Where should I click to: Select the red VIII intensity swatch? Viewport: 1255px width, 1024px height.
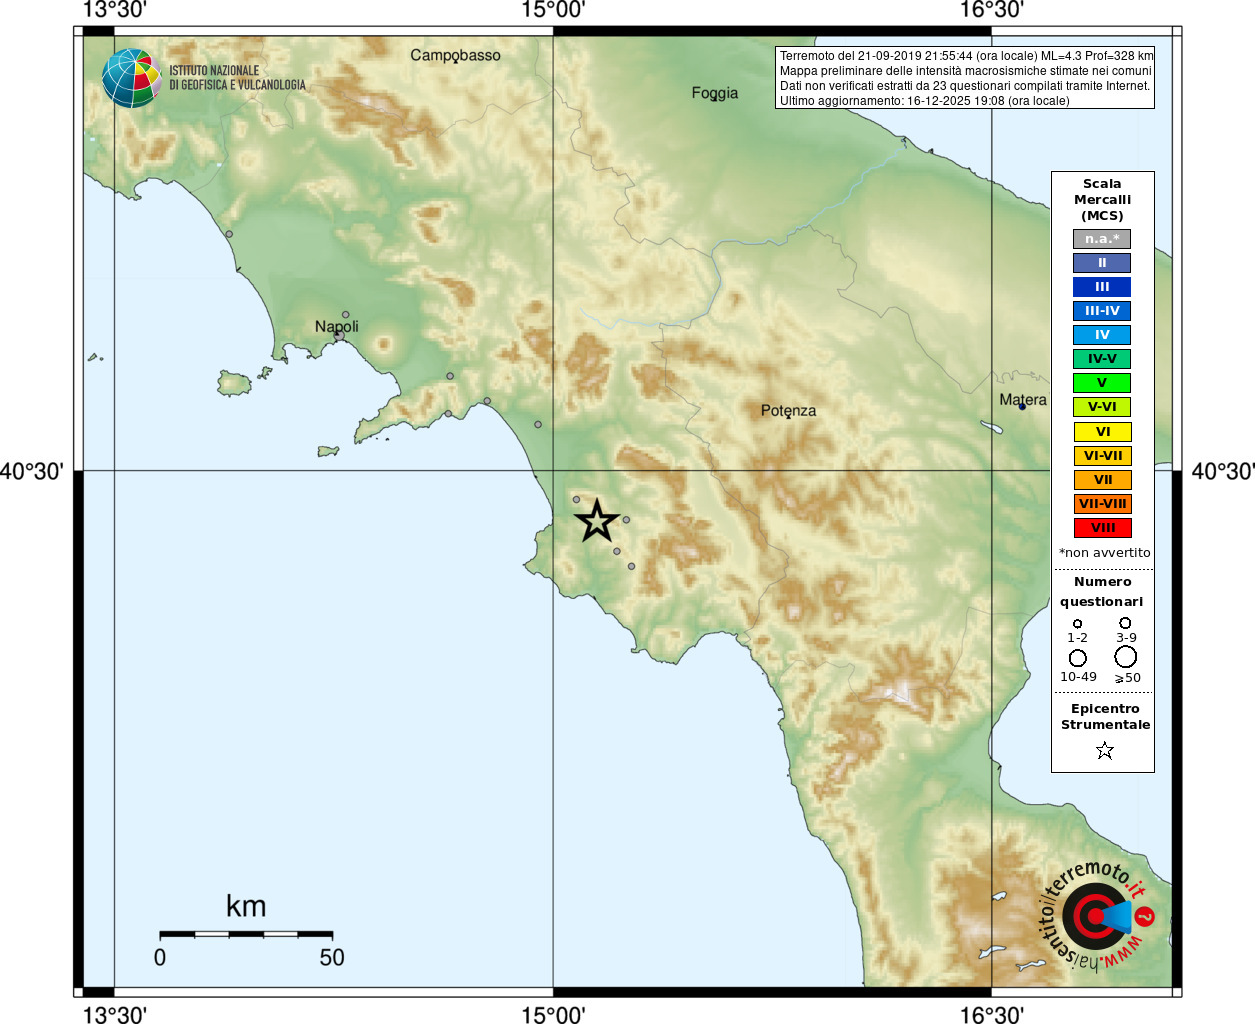tap(1102, 528)
